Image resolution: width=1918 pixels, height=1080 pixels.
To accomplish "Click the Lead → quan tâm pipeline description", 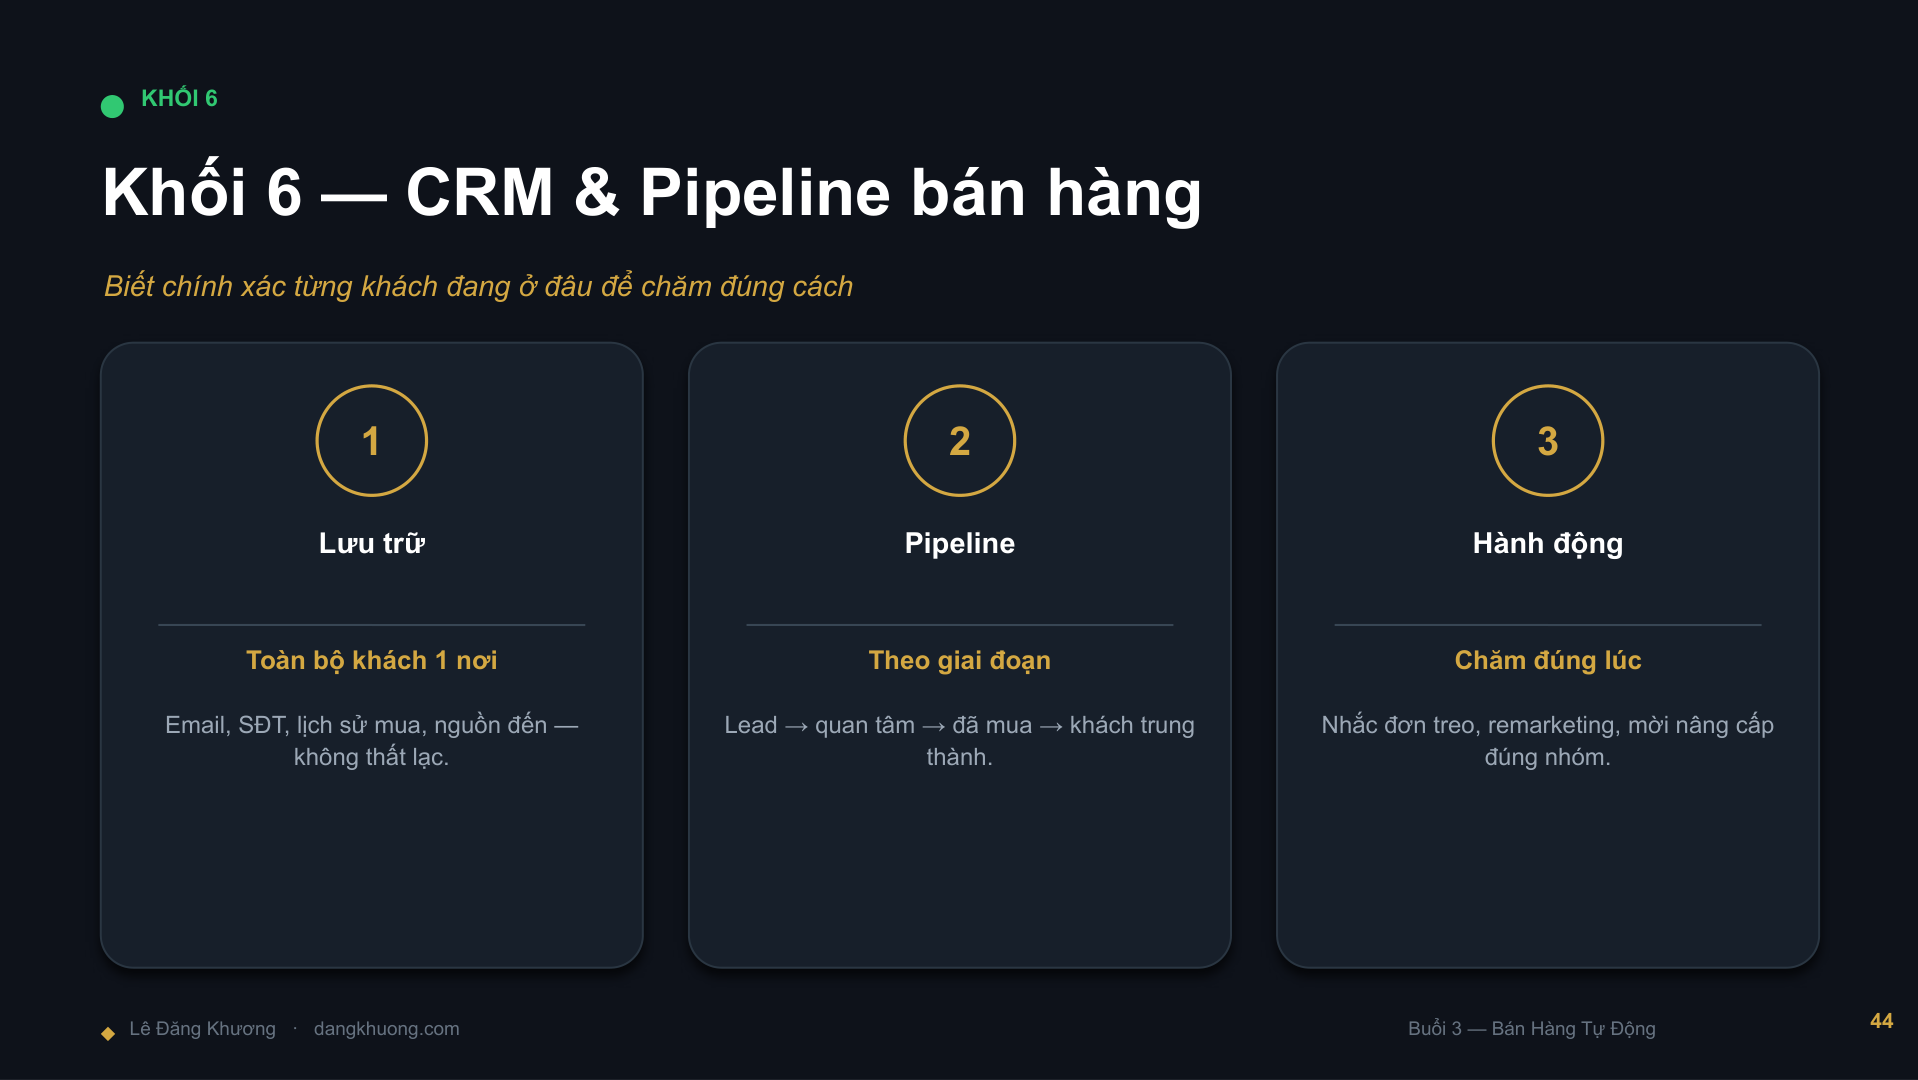I will click(959, 741).
